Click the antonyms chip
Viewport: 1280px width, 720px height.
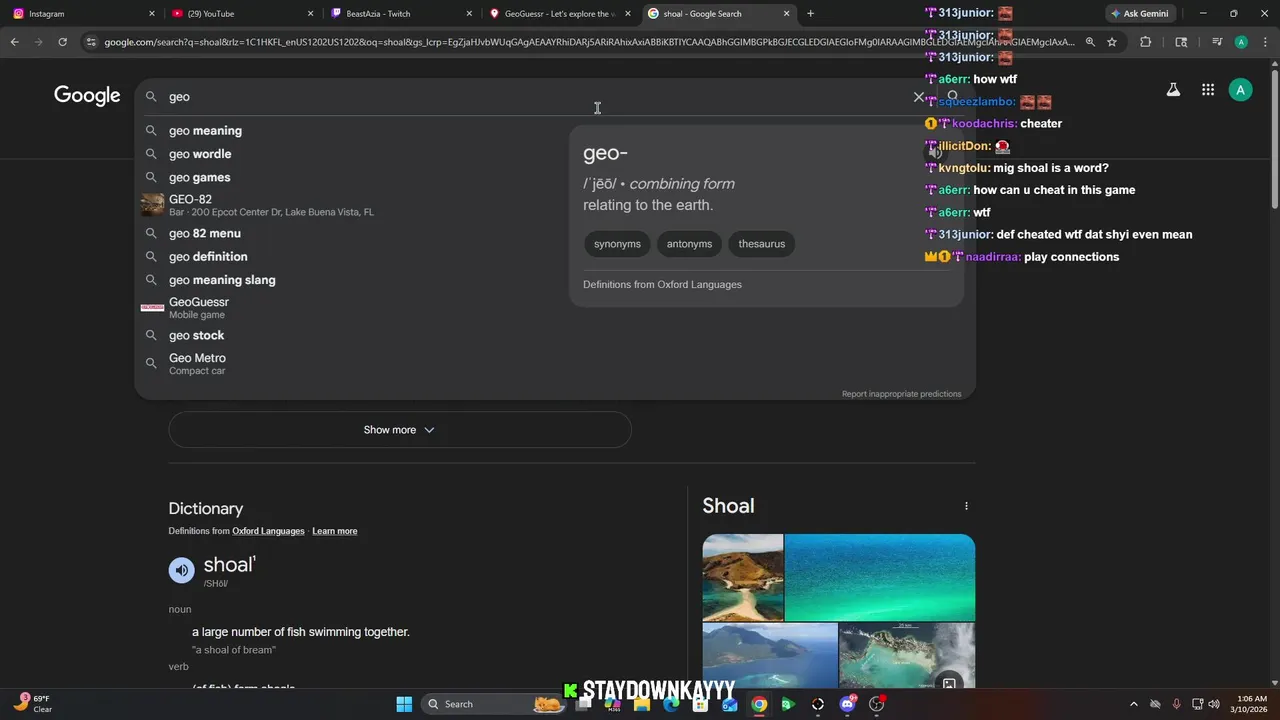click(689, 244)
